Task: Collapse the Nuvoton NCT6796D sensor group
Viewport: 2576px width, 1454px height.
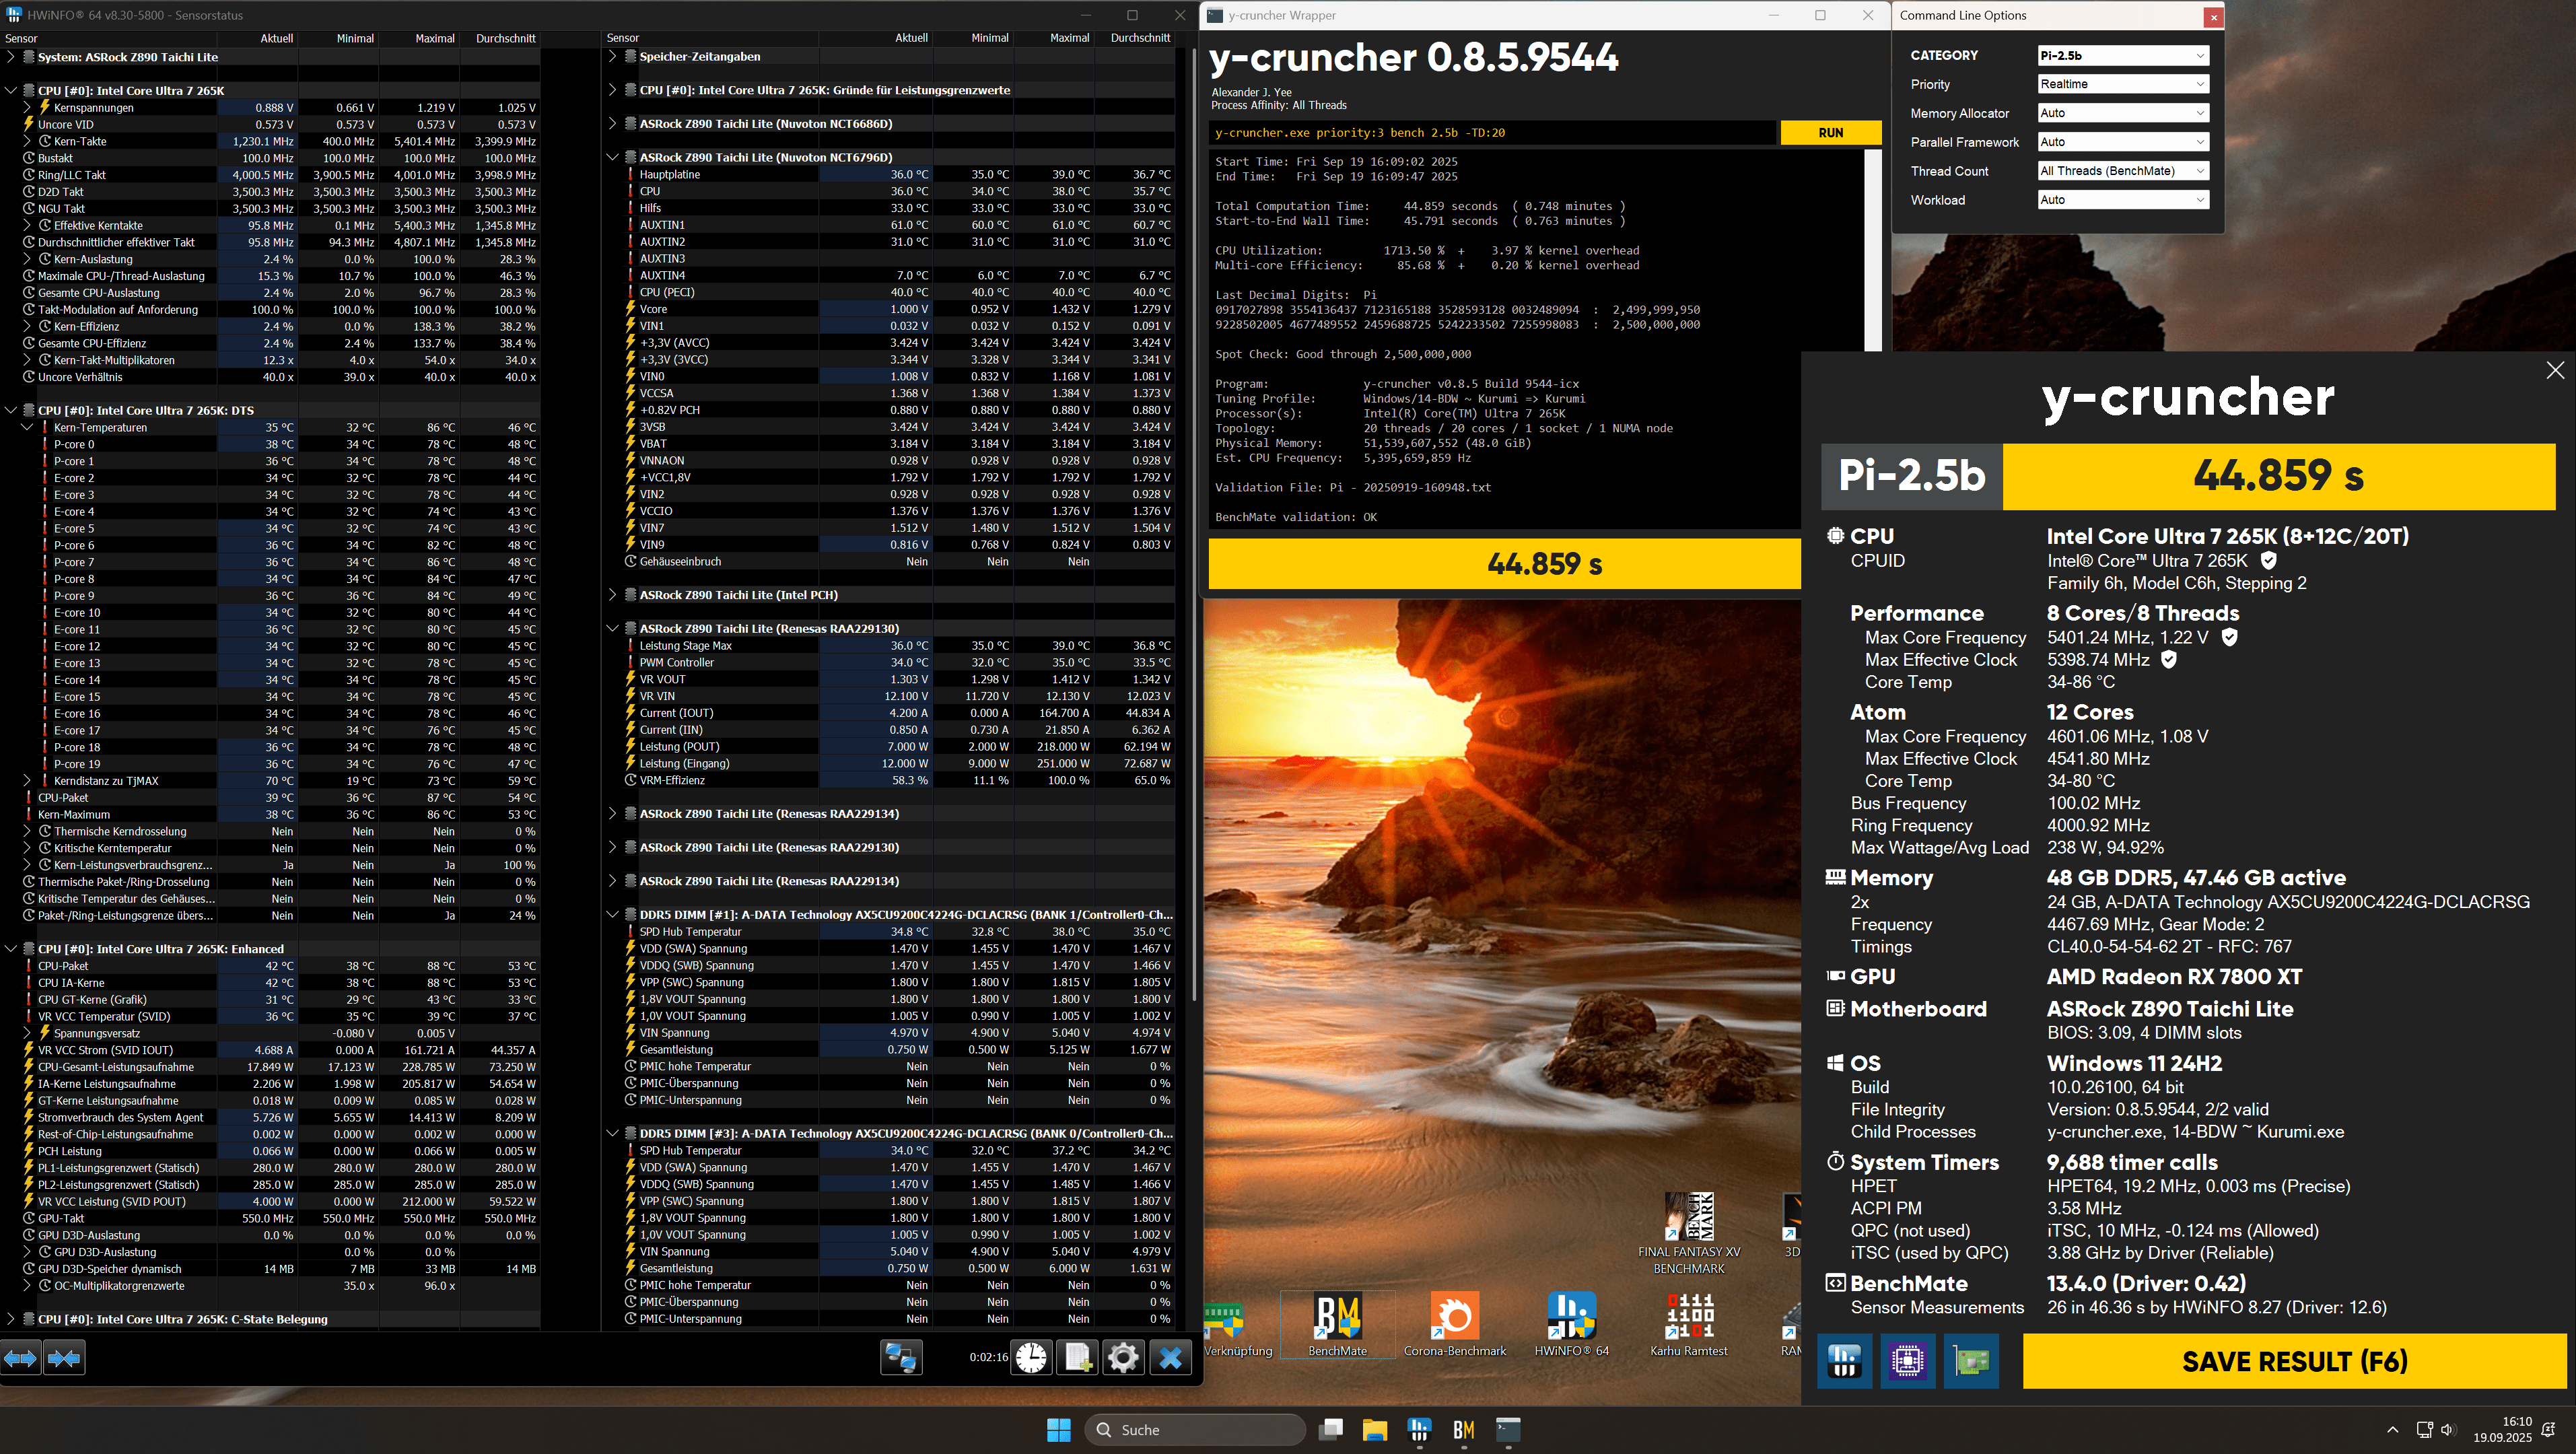Action: [612, 157]
